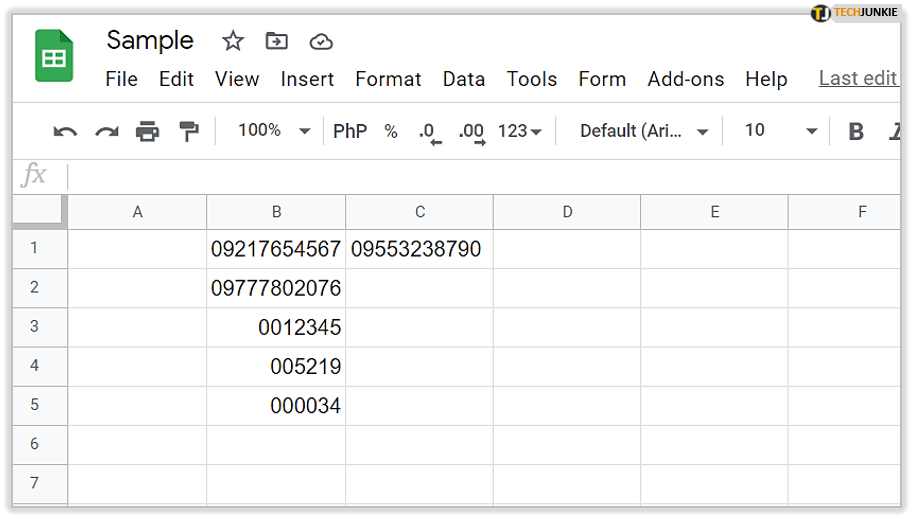The width and height of the screenshot is (913, 519).
Task: Open the Last edit history link
Action: [x=857, y=78]
